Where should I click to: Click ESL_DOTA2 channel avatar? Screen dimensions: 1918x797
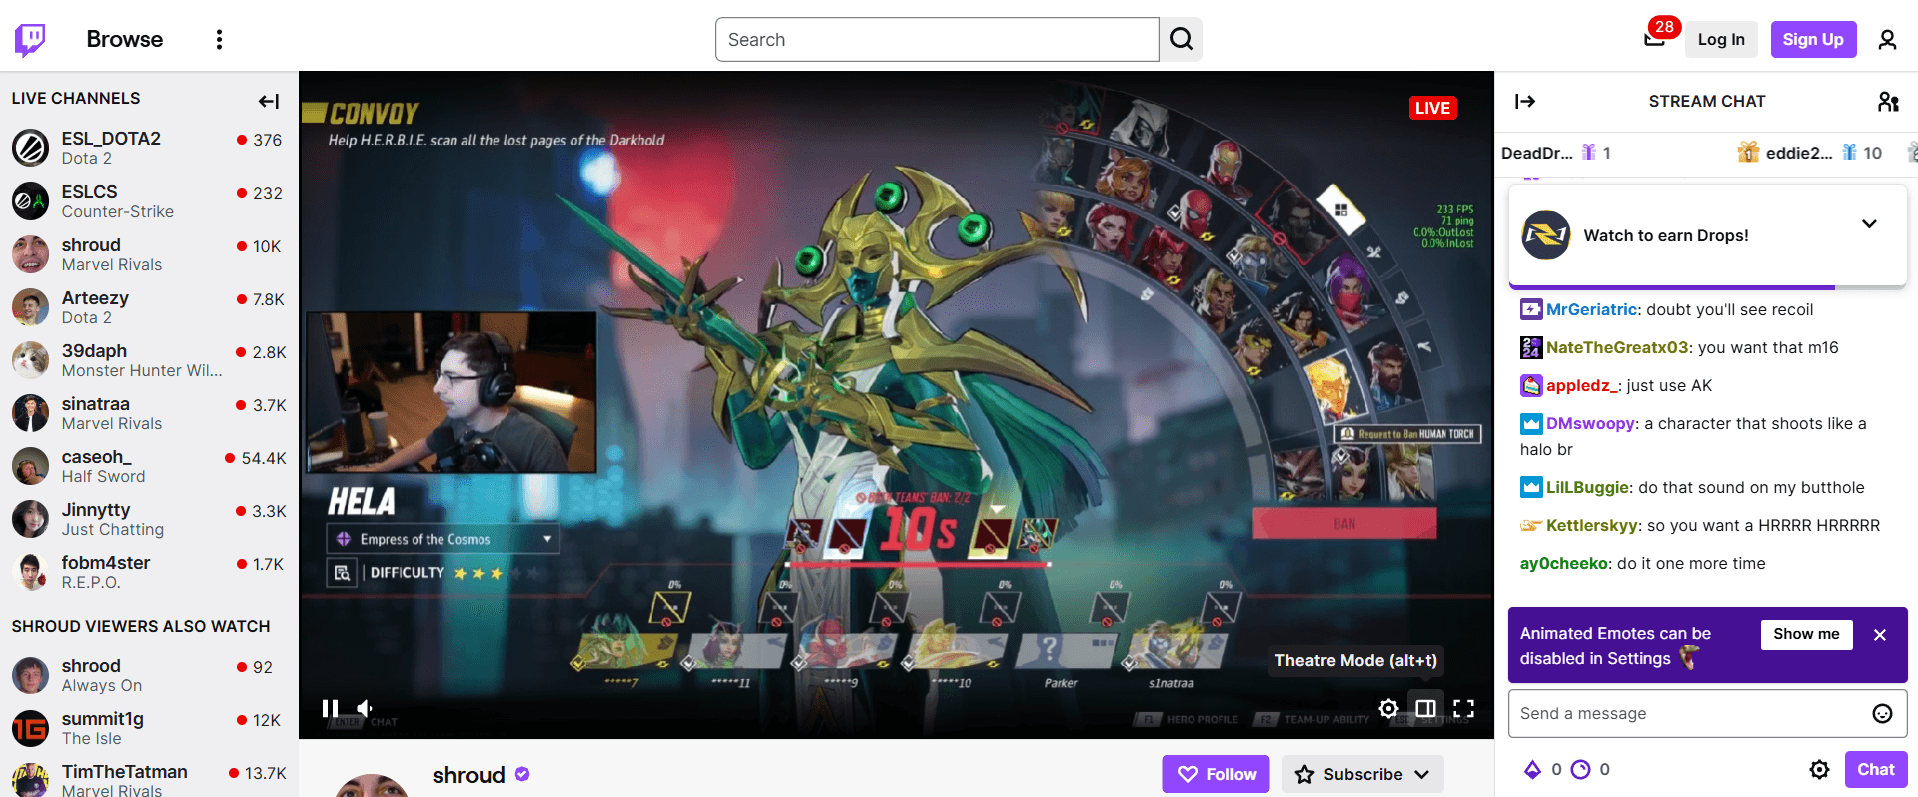(x=30, y=148)
